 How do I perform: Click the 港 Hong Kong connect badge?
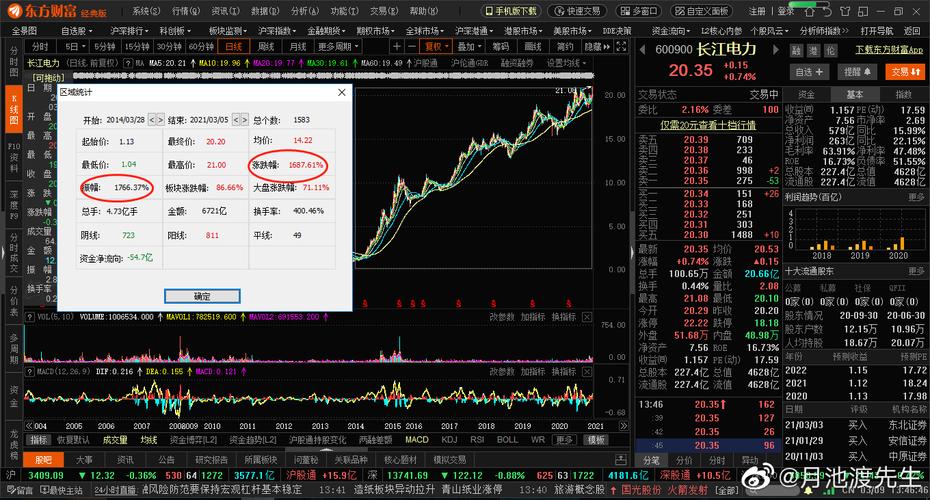pyautogui.click(x=813, y=51)
